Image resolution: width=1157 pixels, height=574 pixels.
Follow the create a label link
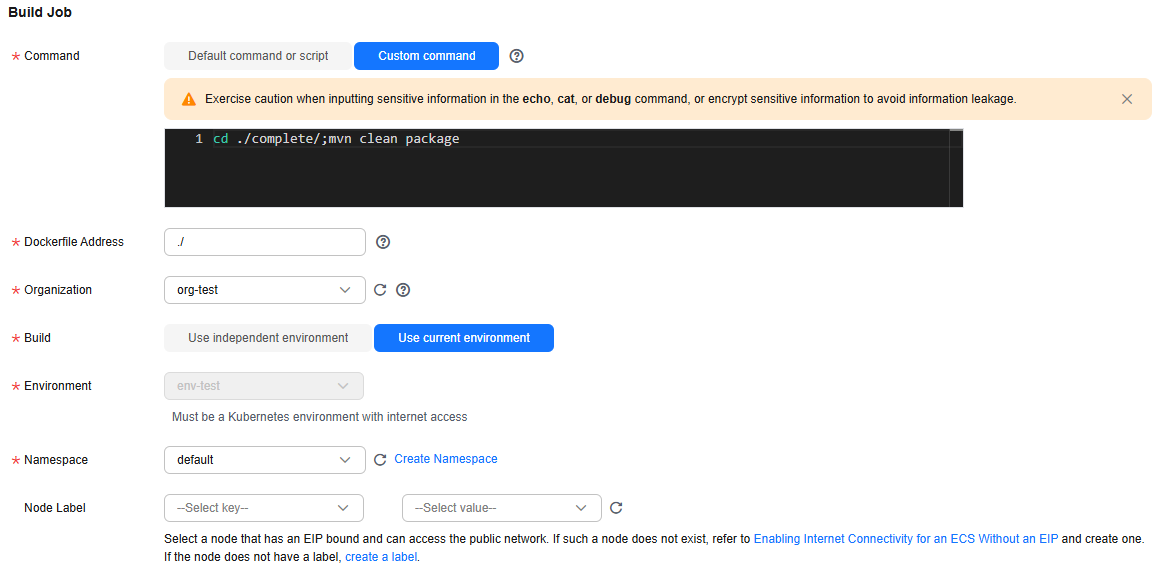click(x=381, y=556)
